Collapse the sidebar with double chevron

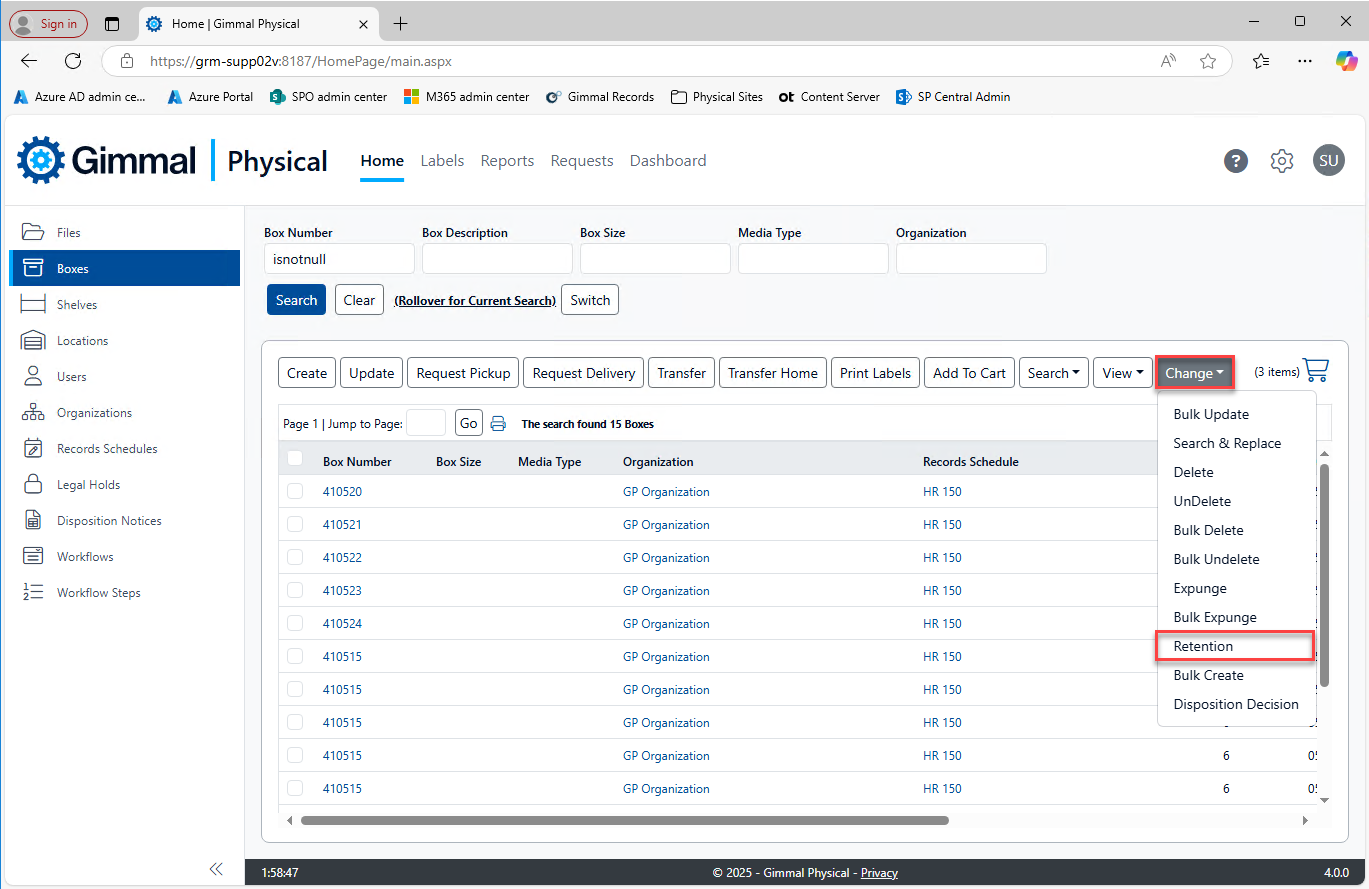pyautogui.click(x=216, y=869)
